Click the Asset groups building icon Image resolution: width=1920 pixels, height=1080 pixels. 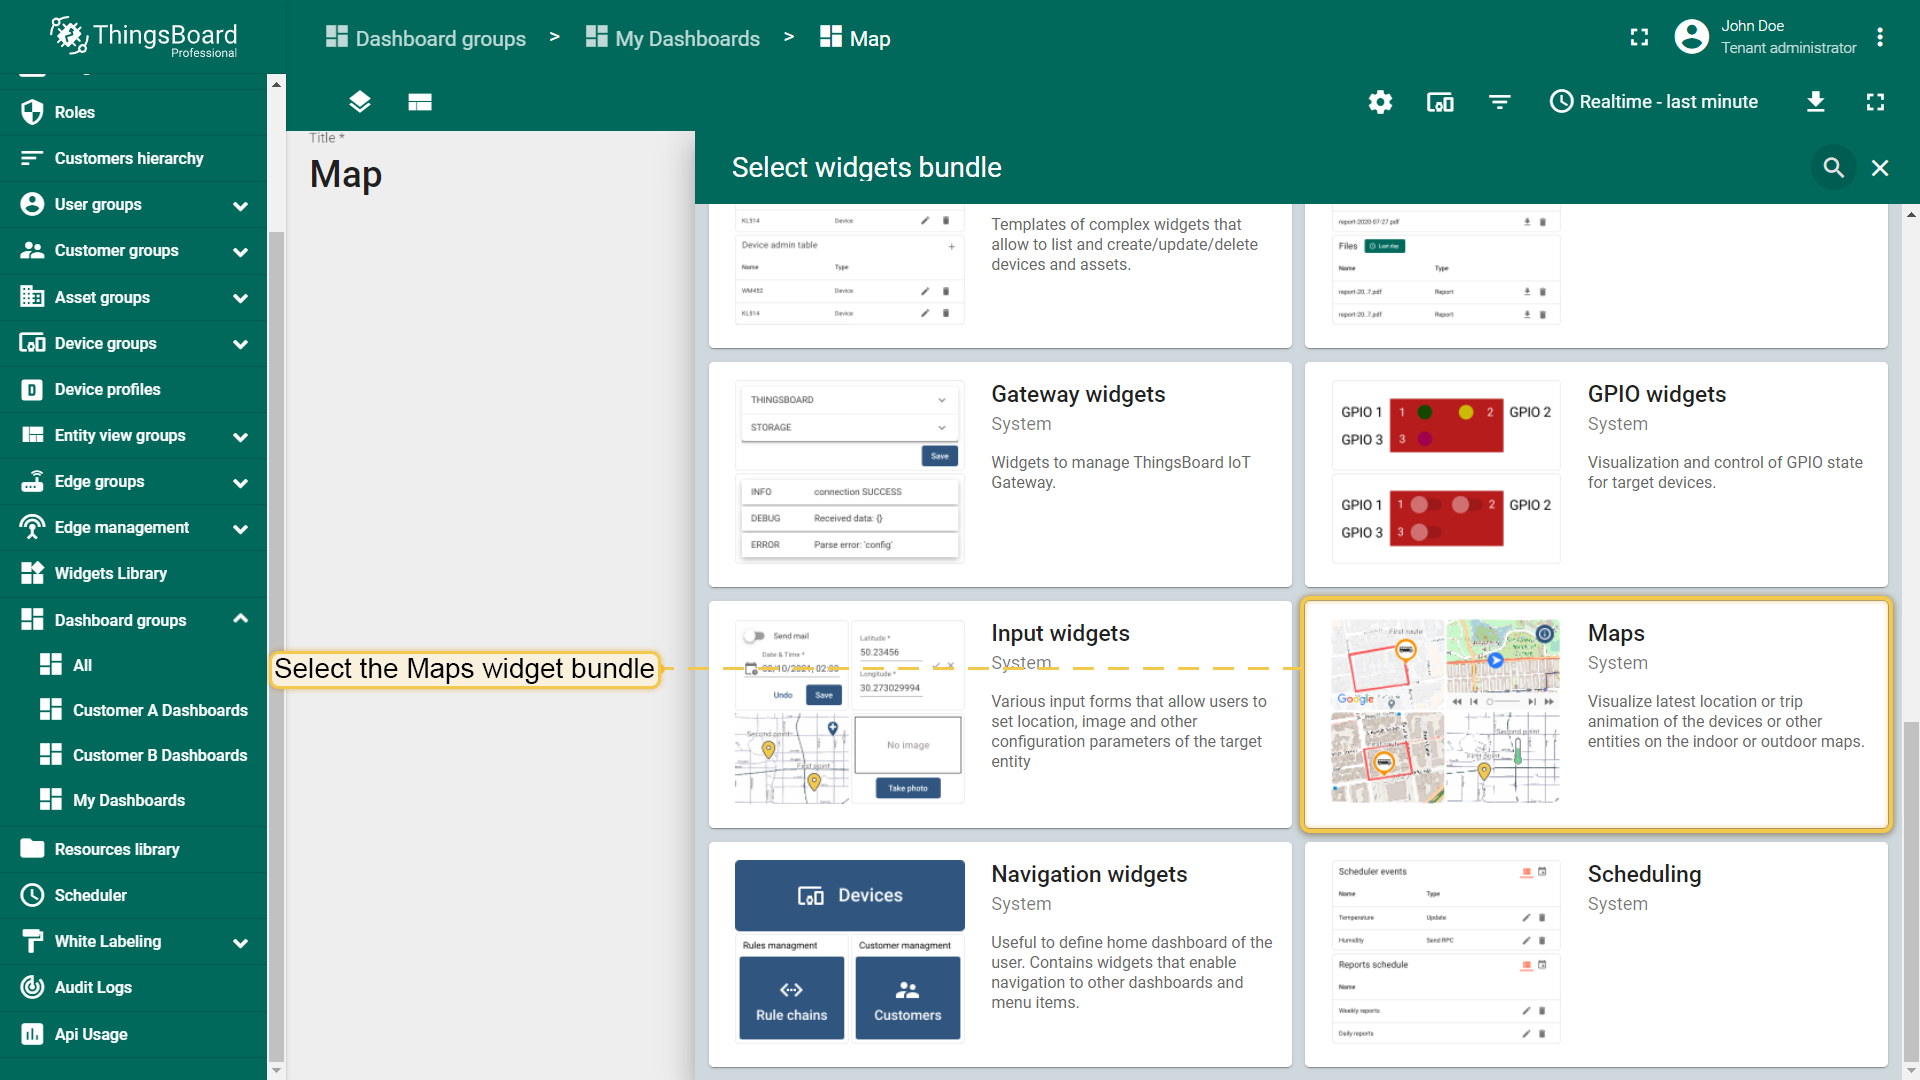coord(32,297)
